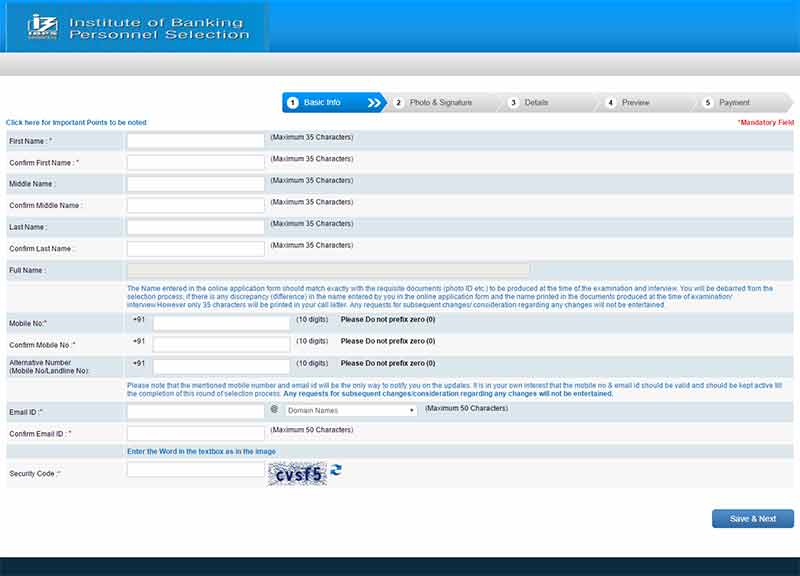Screen dimensions: 800x576
Task: Click the double-arrow chevron after Basic Info
Action: pos(375,102)
